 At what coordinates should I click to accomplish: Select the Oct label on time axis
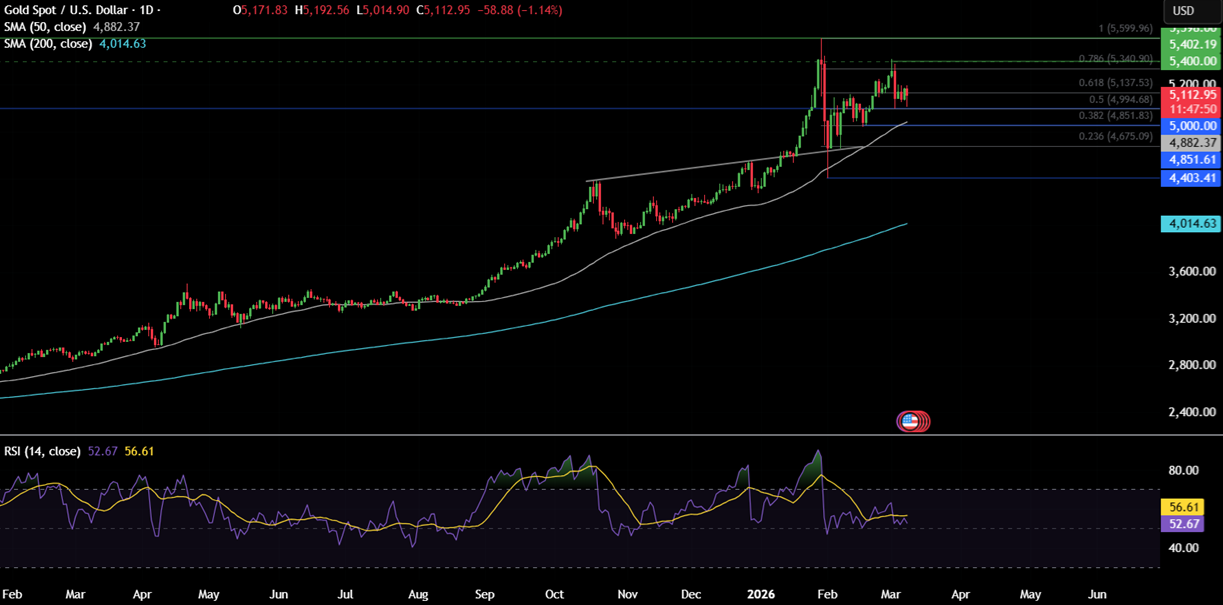click(555, 593)
